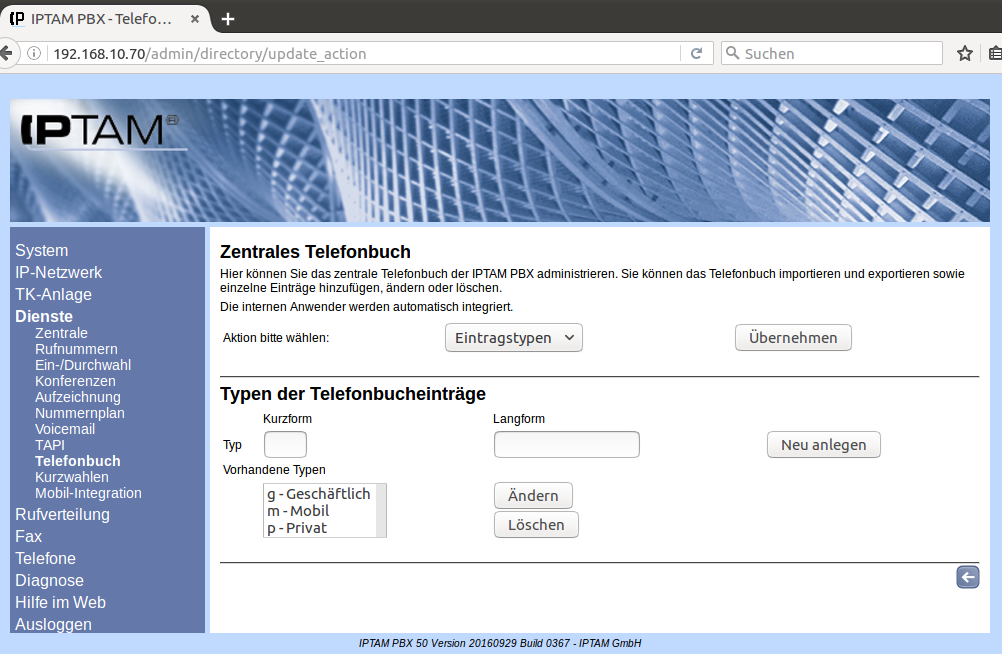Click the Neu anlegen button
The height and width of the screenshot is (654, 1002).
tap(823, 445)
